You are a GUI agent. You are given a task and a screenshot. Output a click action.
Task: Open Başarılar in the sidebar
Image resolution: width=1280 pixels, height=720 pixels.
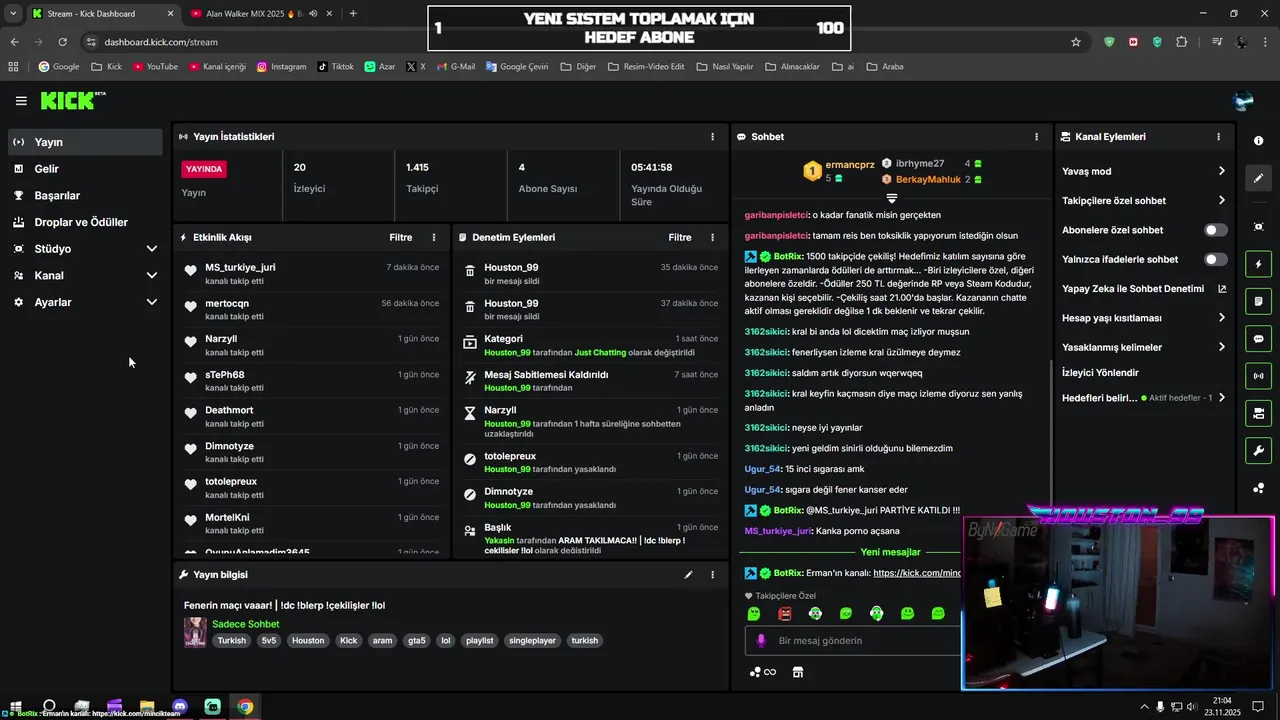point(85,196)
